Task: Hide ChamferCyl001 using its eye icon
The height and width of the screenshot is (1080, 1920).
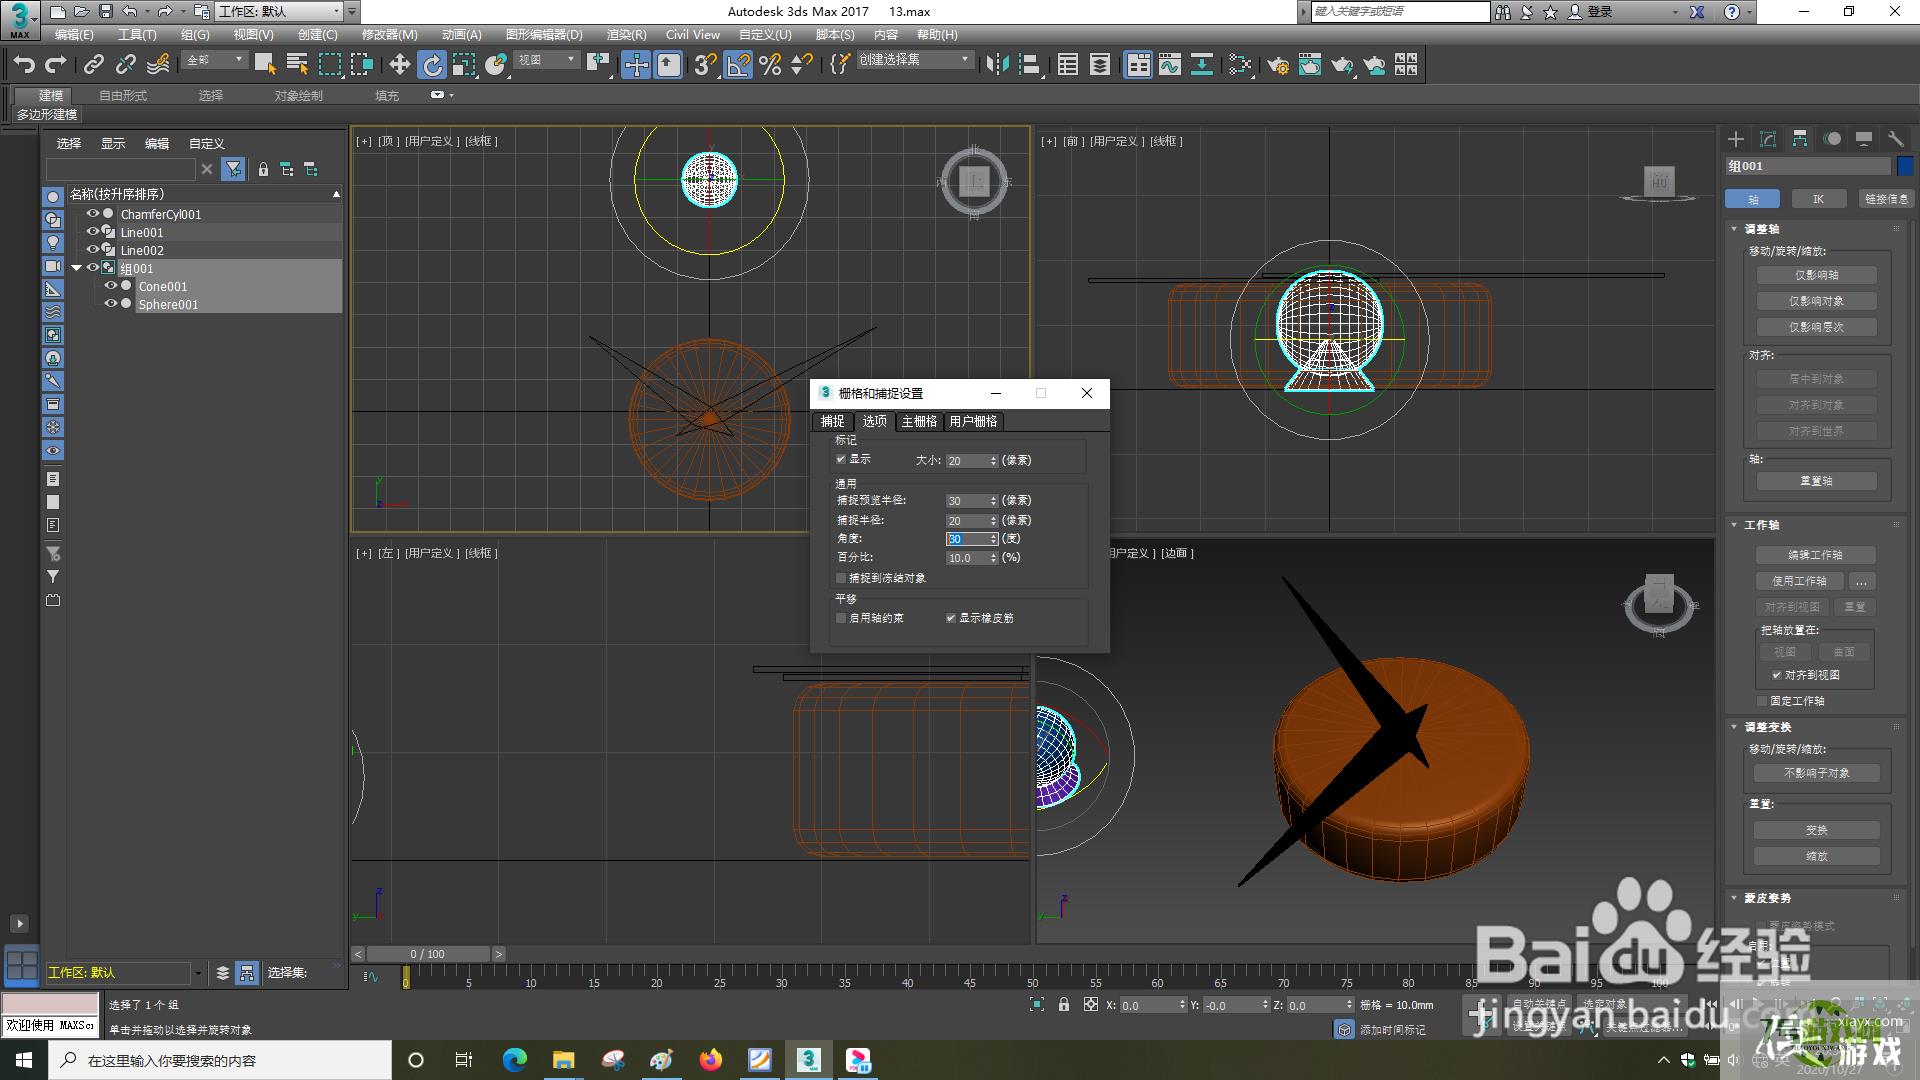Action: 93,214
